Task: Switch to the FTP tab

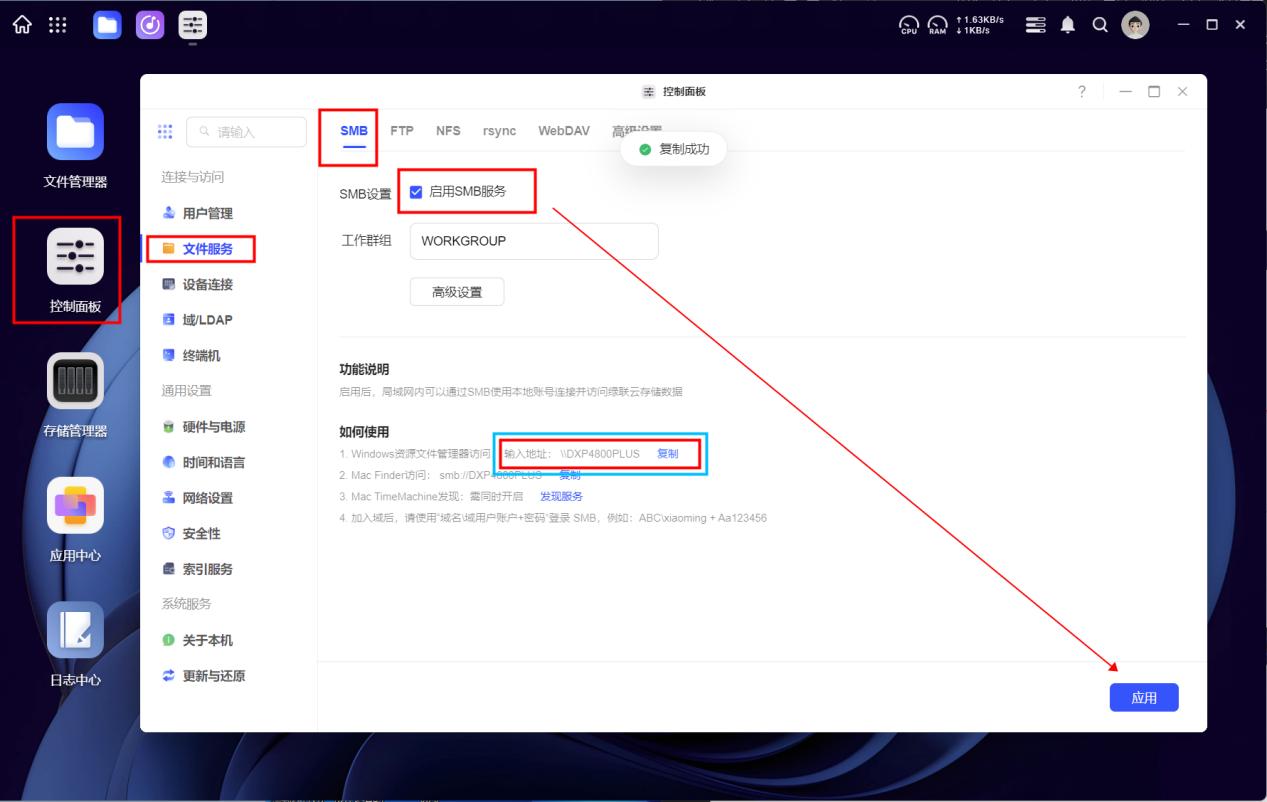Action: (x=402, y=131)
